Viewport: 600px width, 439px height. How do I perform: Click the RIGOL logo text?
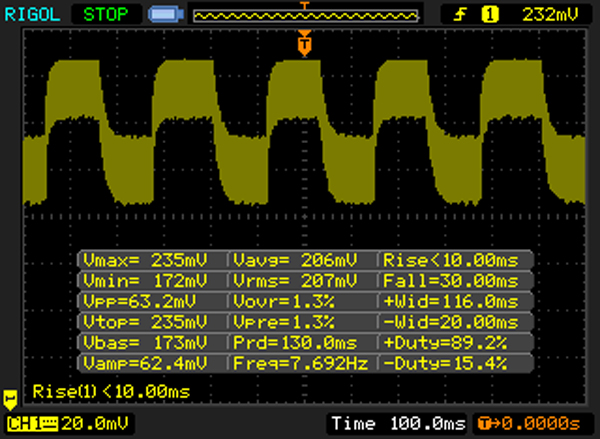[32, 15]
